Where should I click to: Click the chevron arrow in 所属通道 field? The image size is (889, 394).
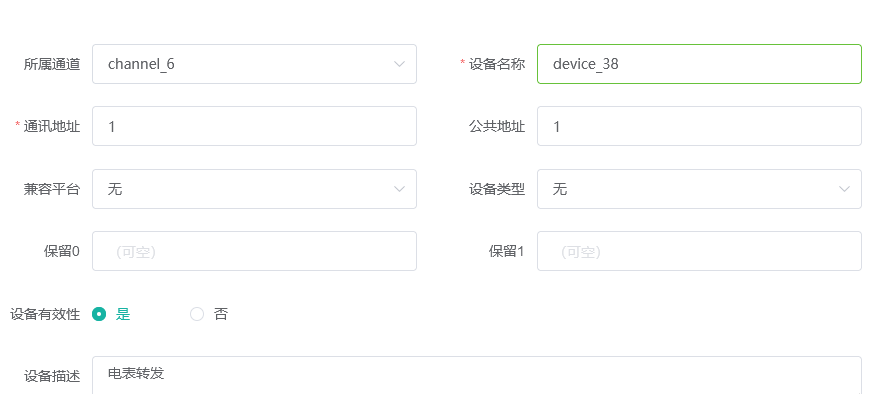point(399,64)
